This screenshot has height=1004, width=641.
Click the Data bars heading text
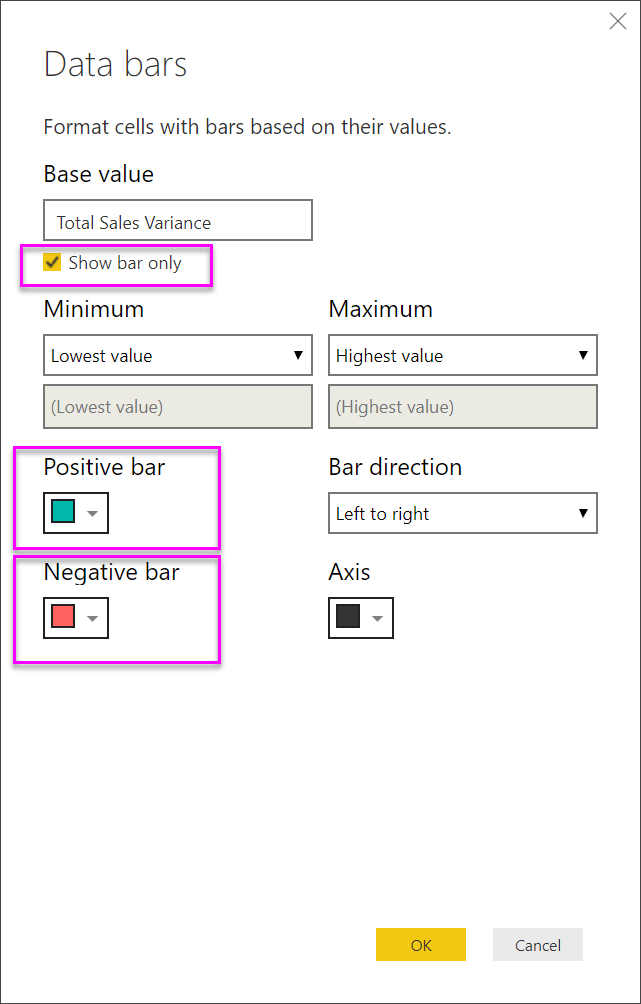tap(115, 65)
